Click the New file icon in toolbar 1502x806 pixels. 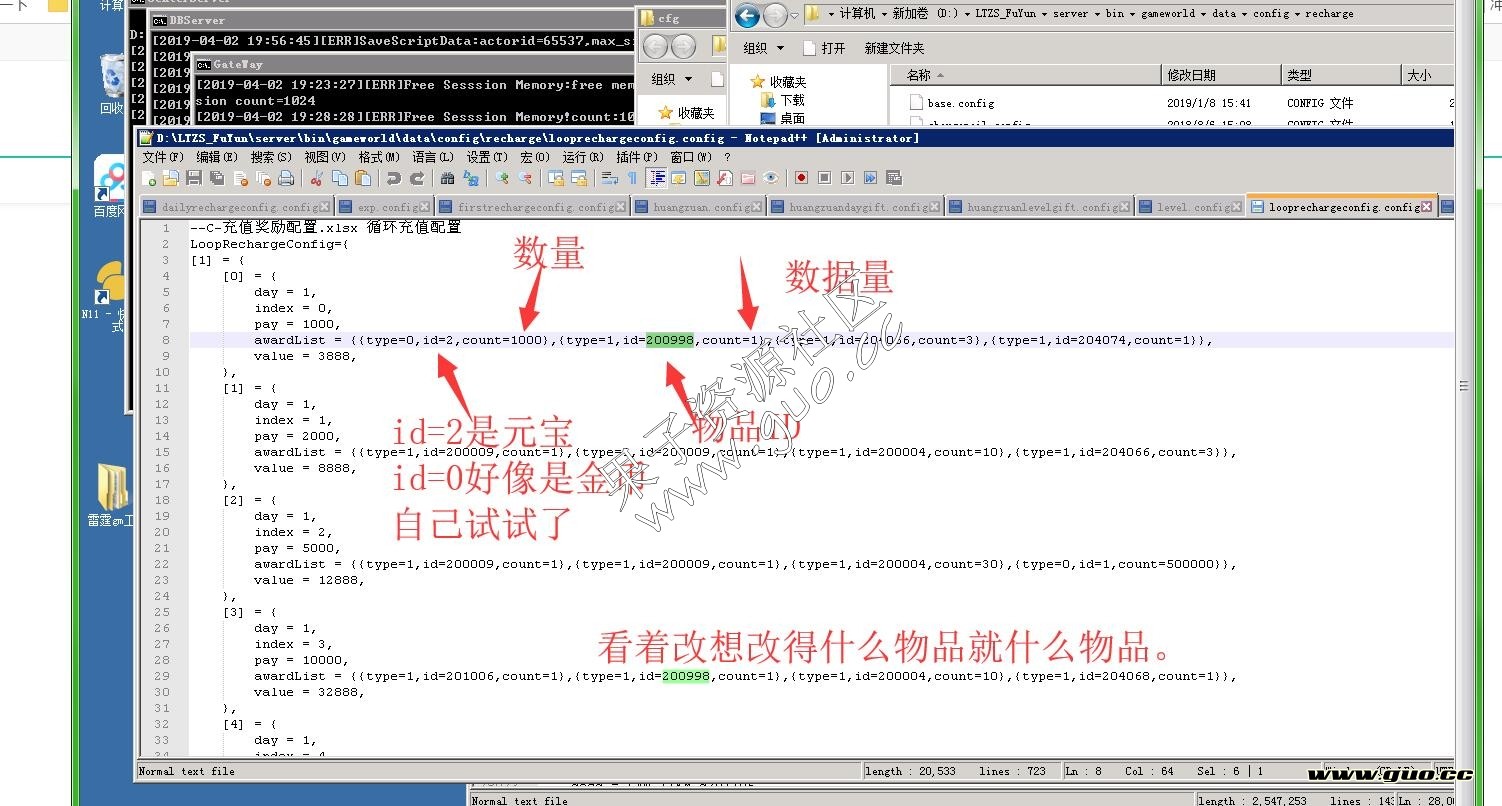tap(149, 178)
